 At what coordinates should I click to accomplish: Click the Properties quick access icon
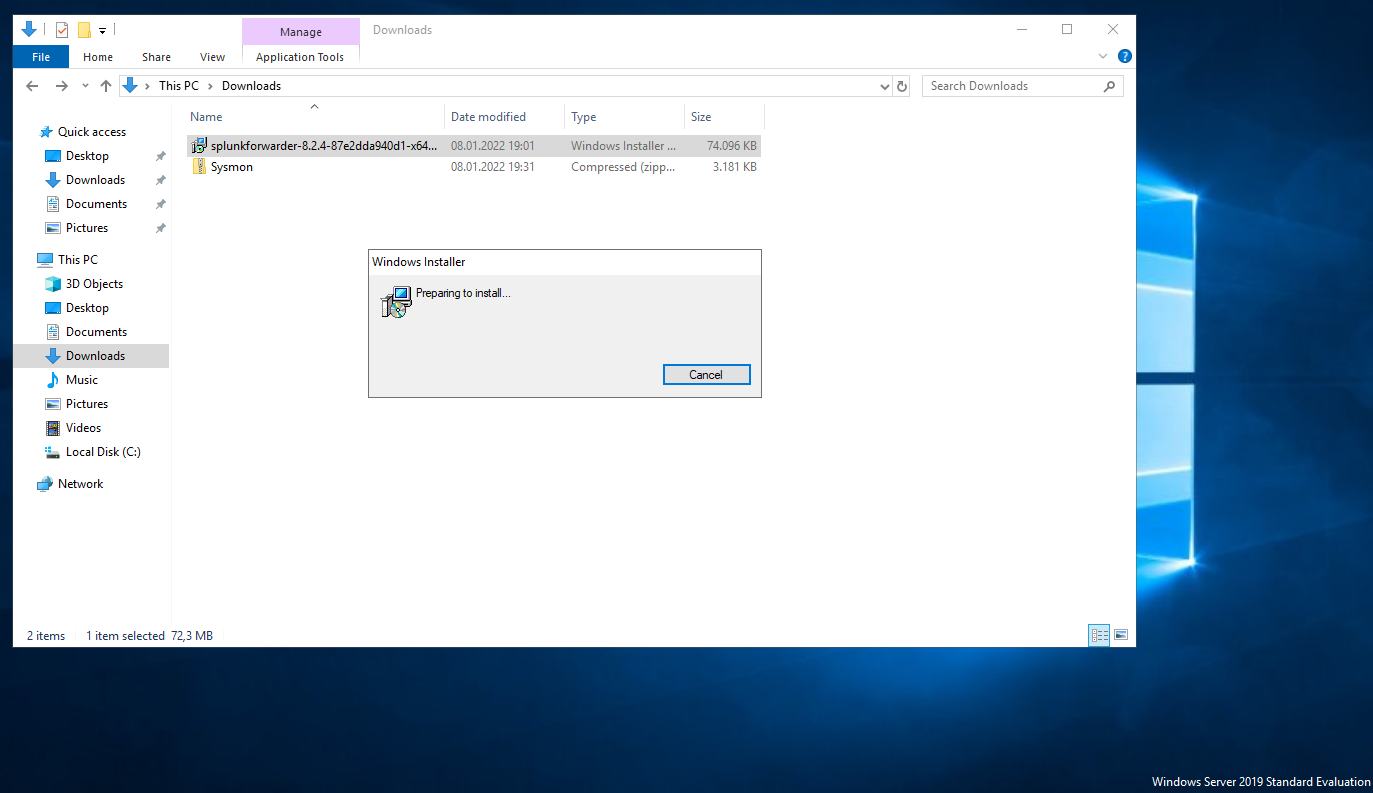click(62, 30)
